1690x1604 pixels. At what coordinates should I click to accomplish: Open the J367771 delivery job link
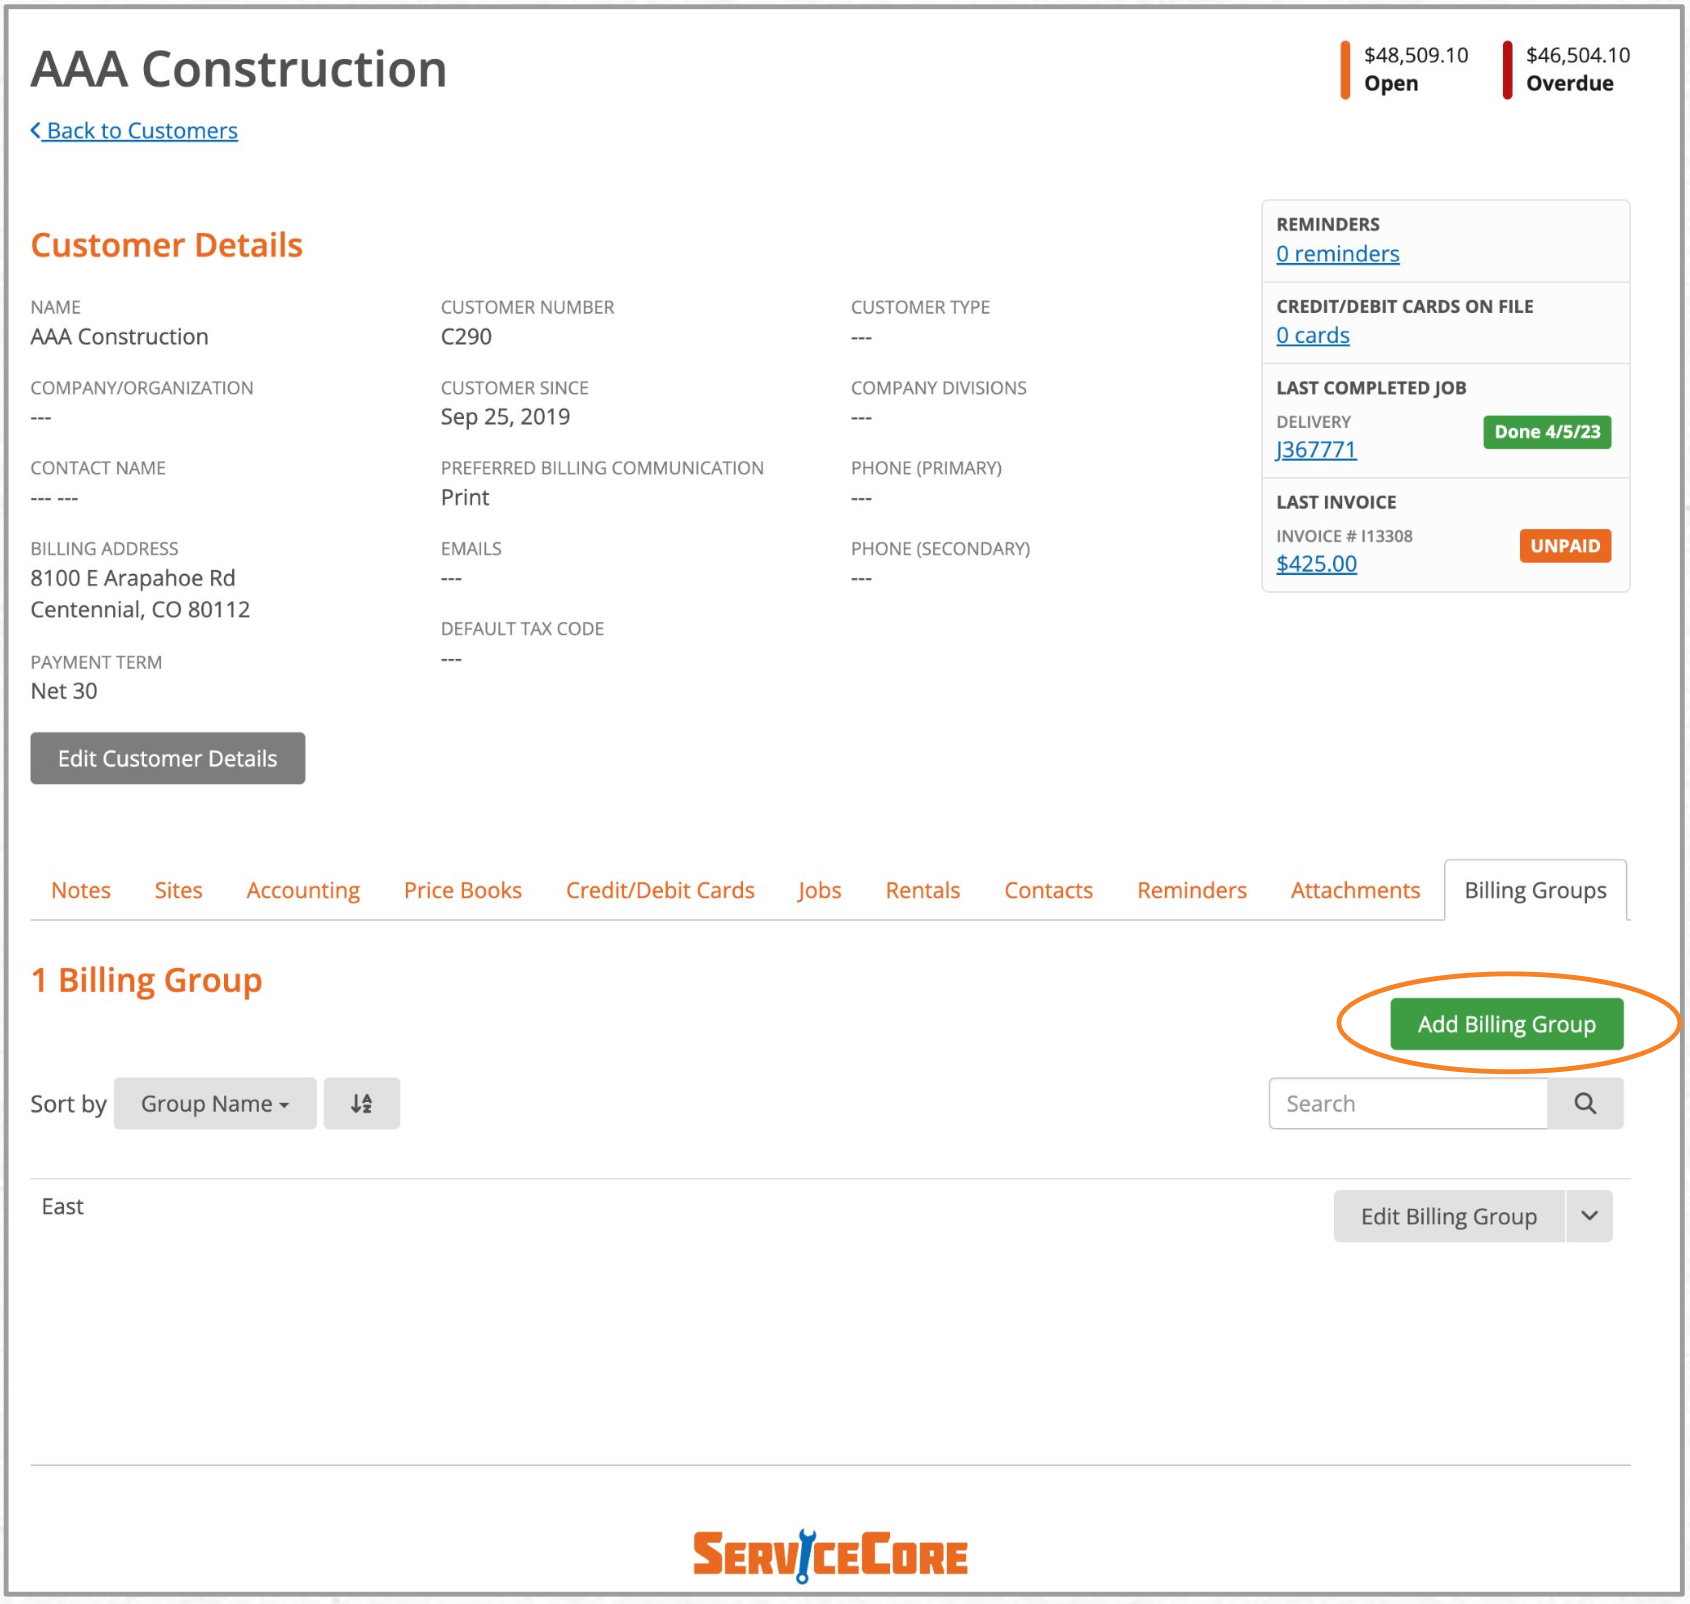click(1315, 449)
